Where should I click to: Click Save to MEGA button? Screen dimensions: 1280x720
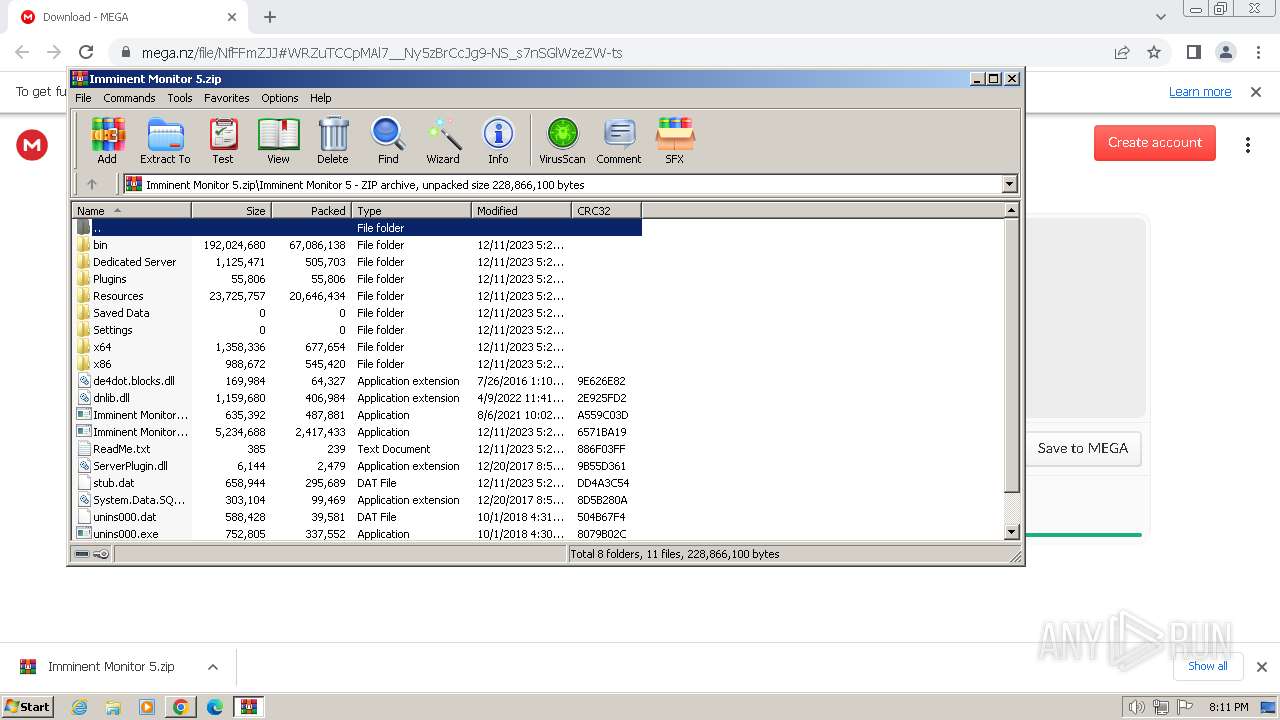point(1083,448)
